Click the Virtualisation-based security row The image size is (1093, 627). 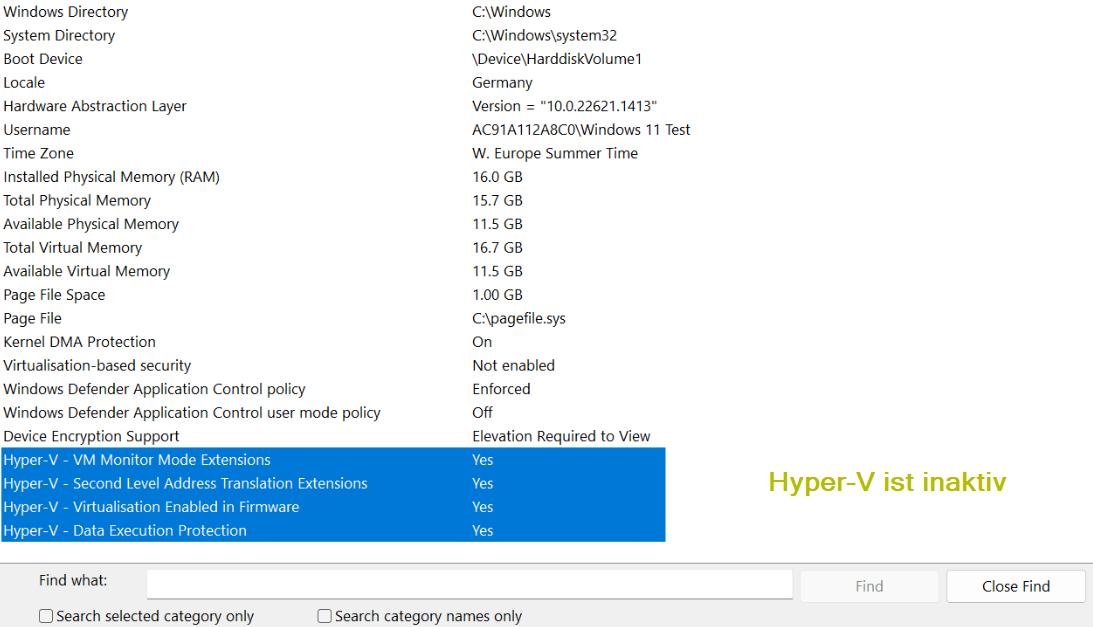pos(97,366)
